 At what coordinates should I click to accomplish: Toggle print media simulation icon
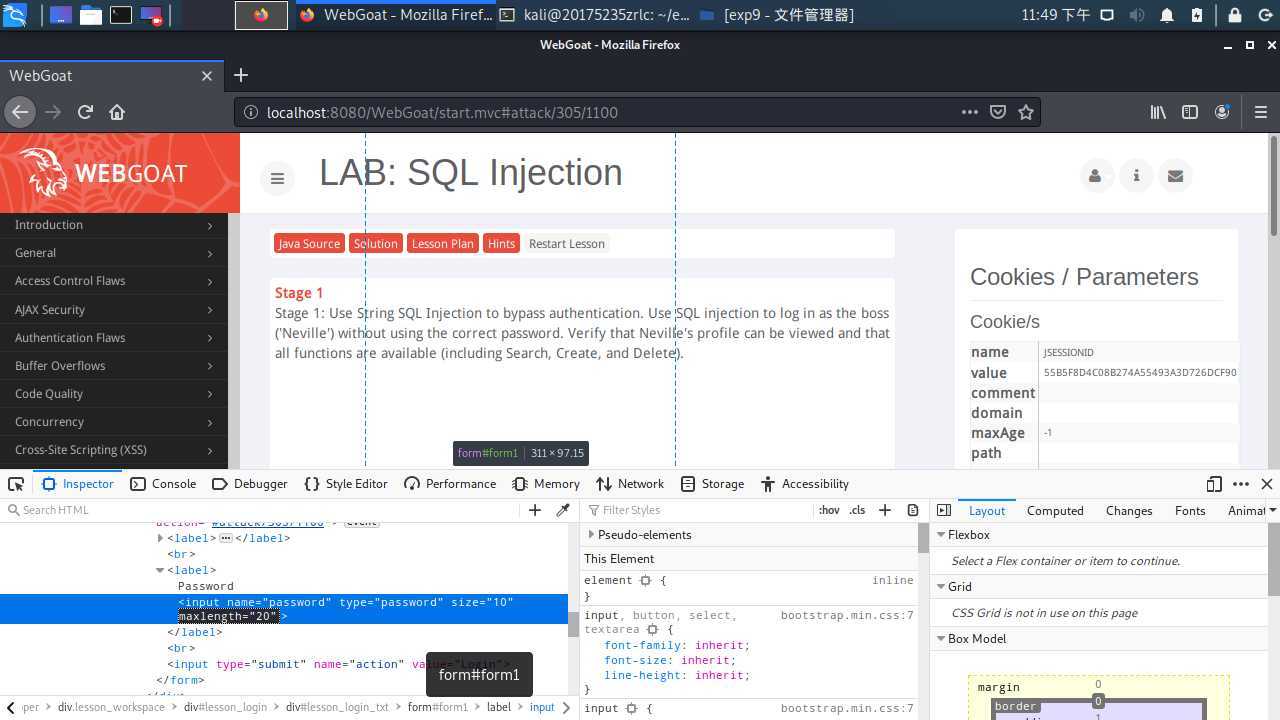click(913, 510)
